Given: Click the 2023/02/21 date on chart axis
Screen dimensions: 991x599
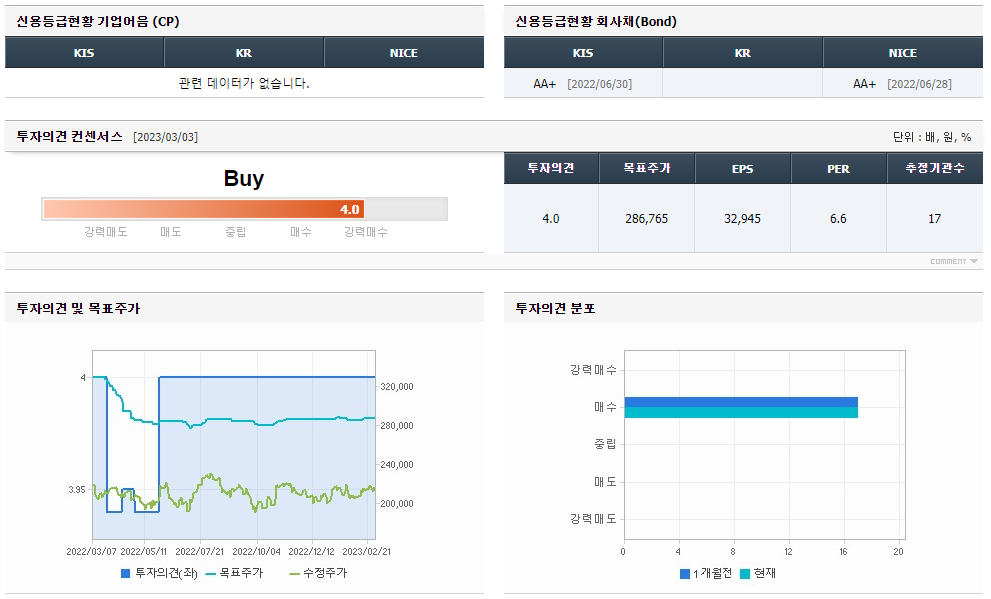Looking at the screenshot, I should pos(367,552).
